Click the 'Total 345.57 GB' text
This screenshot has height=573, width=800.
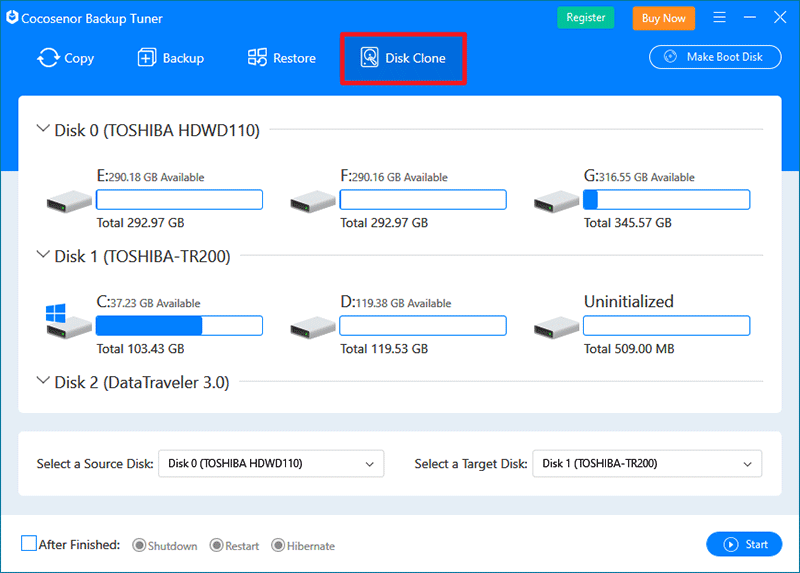click(x=628, y=223)
